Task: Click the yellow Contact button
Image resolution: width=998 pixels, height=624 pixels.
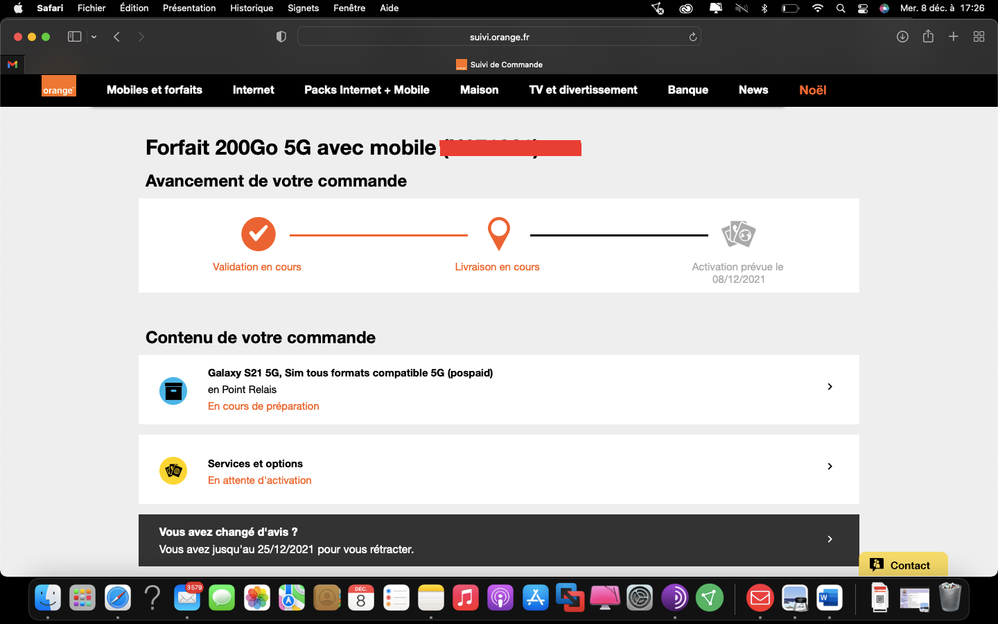Action: pyautogui.click(x=902, y=565)
